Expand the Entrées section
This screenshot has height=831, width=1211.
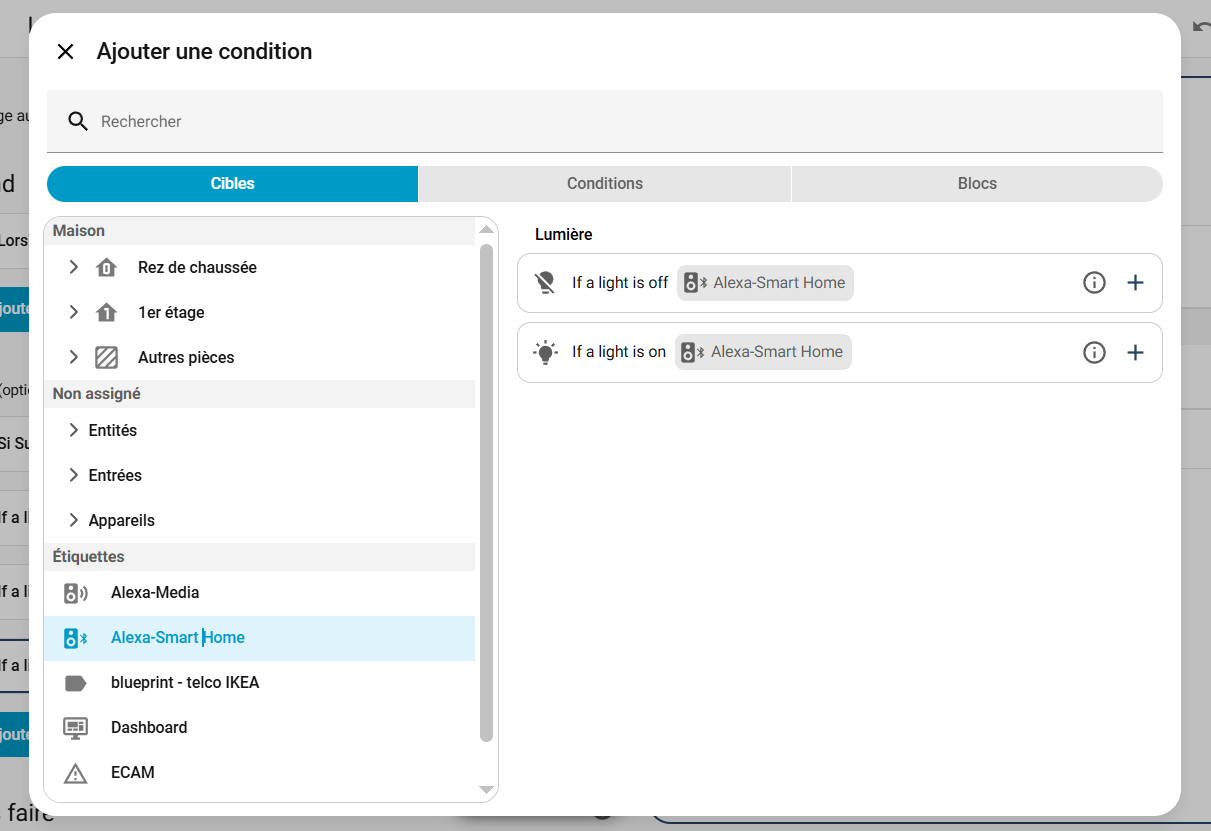73,475
